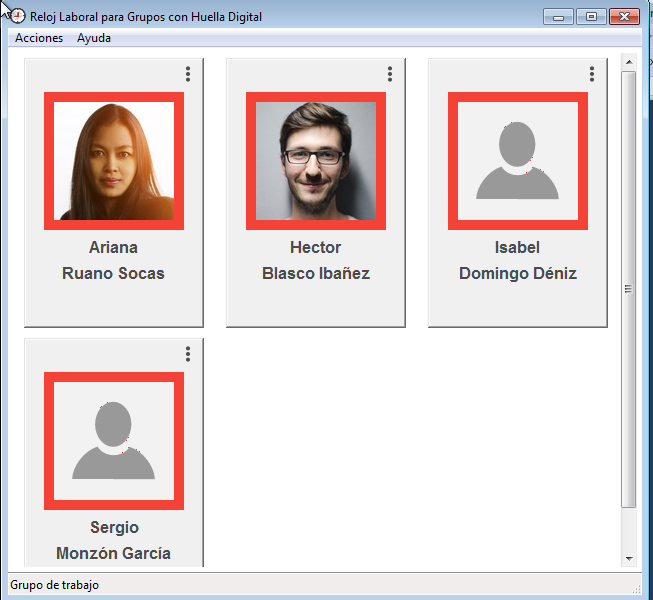Click the clock application icon in title bar
This screenshot has height=600, width=653.
(17, 16)
